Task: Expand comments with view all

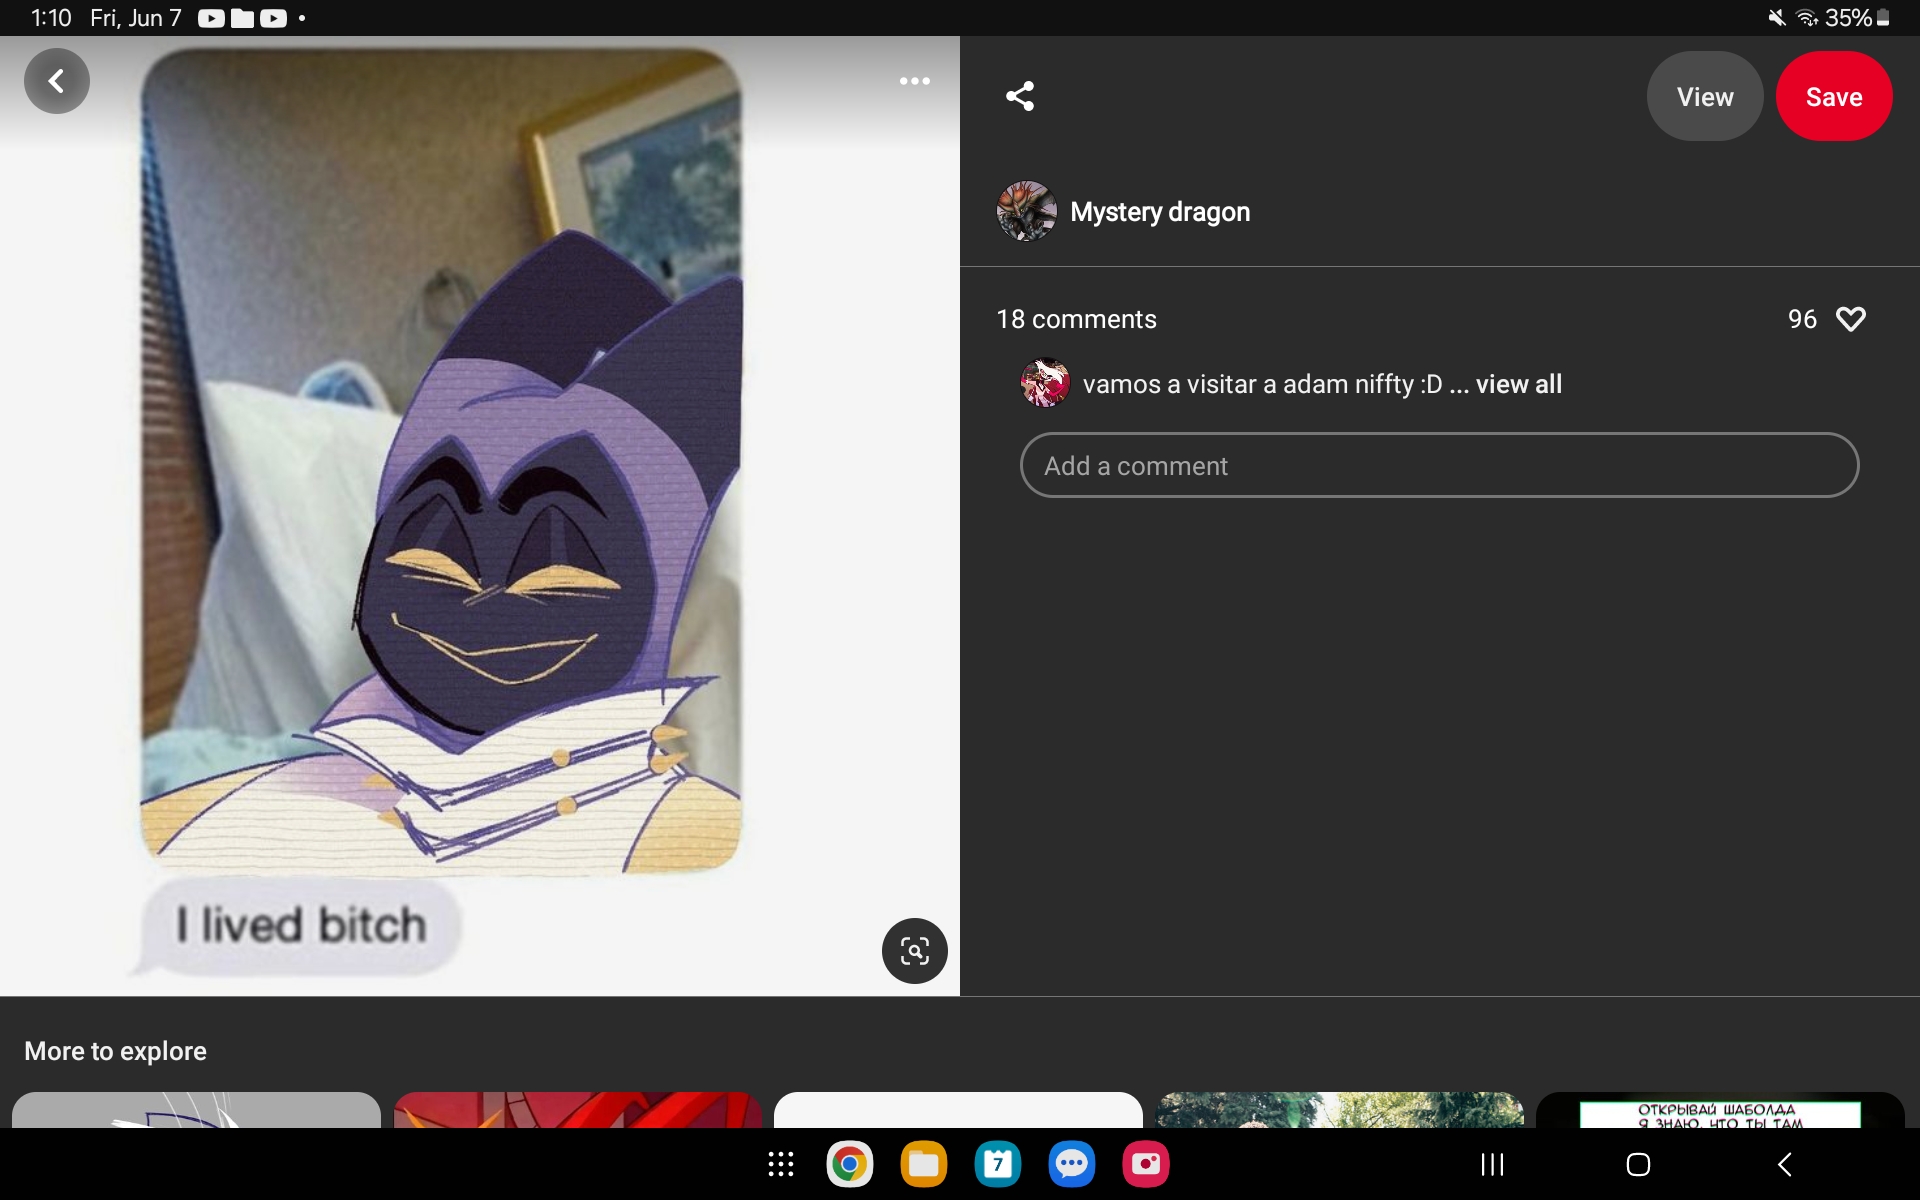Action: coord(1518,384)
